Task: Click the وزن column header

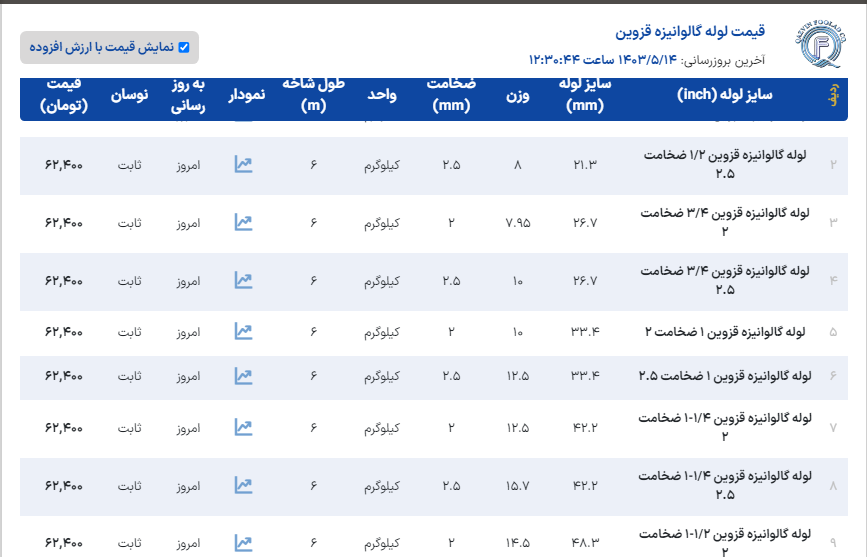Action: click(x=517, y=95)
